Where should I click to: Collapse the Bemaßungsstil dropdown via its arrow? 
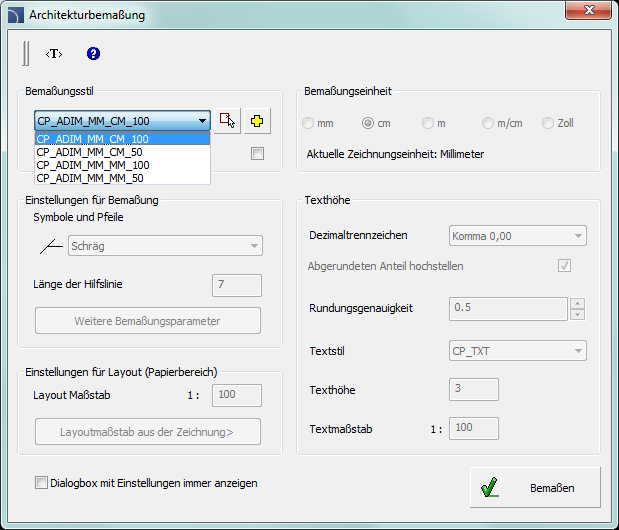pos(202,121)
